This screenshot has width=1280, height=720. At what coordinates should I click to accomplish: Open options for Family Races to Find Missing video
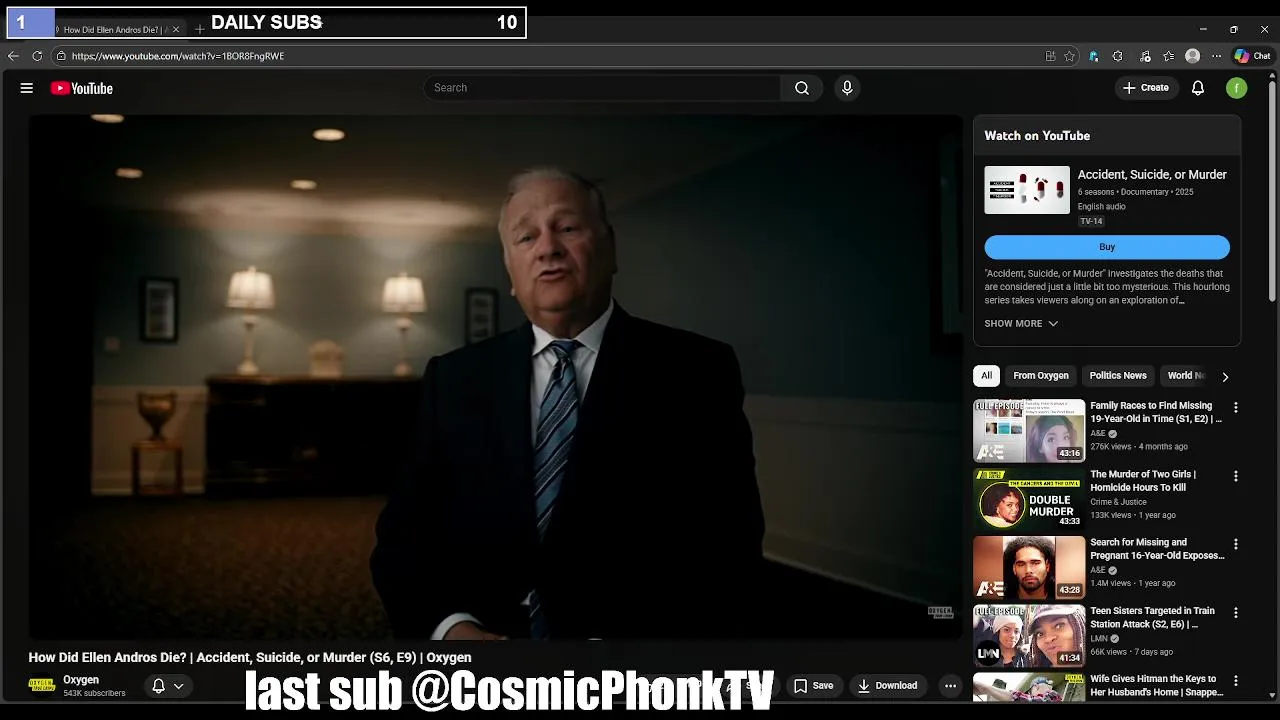click(1236, 408)
